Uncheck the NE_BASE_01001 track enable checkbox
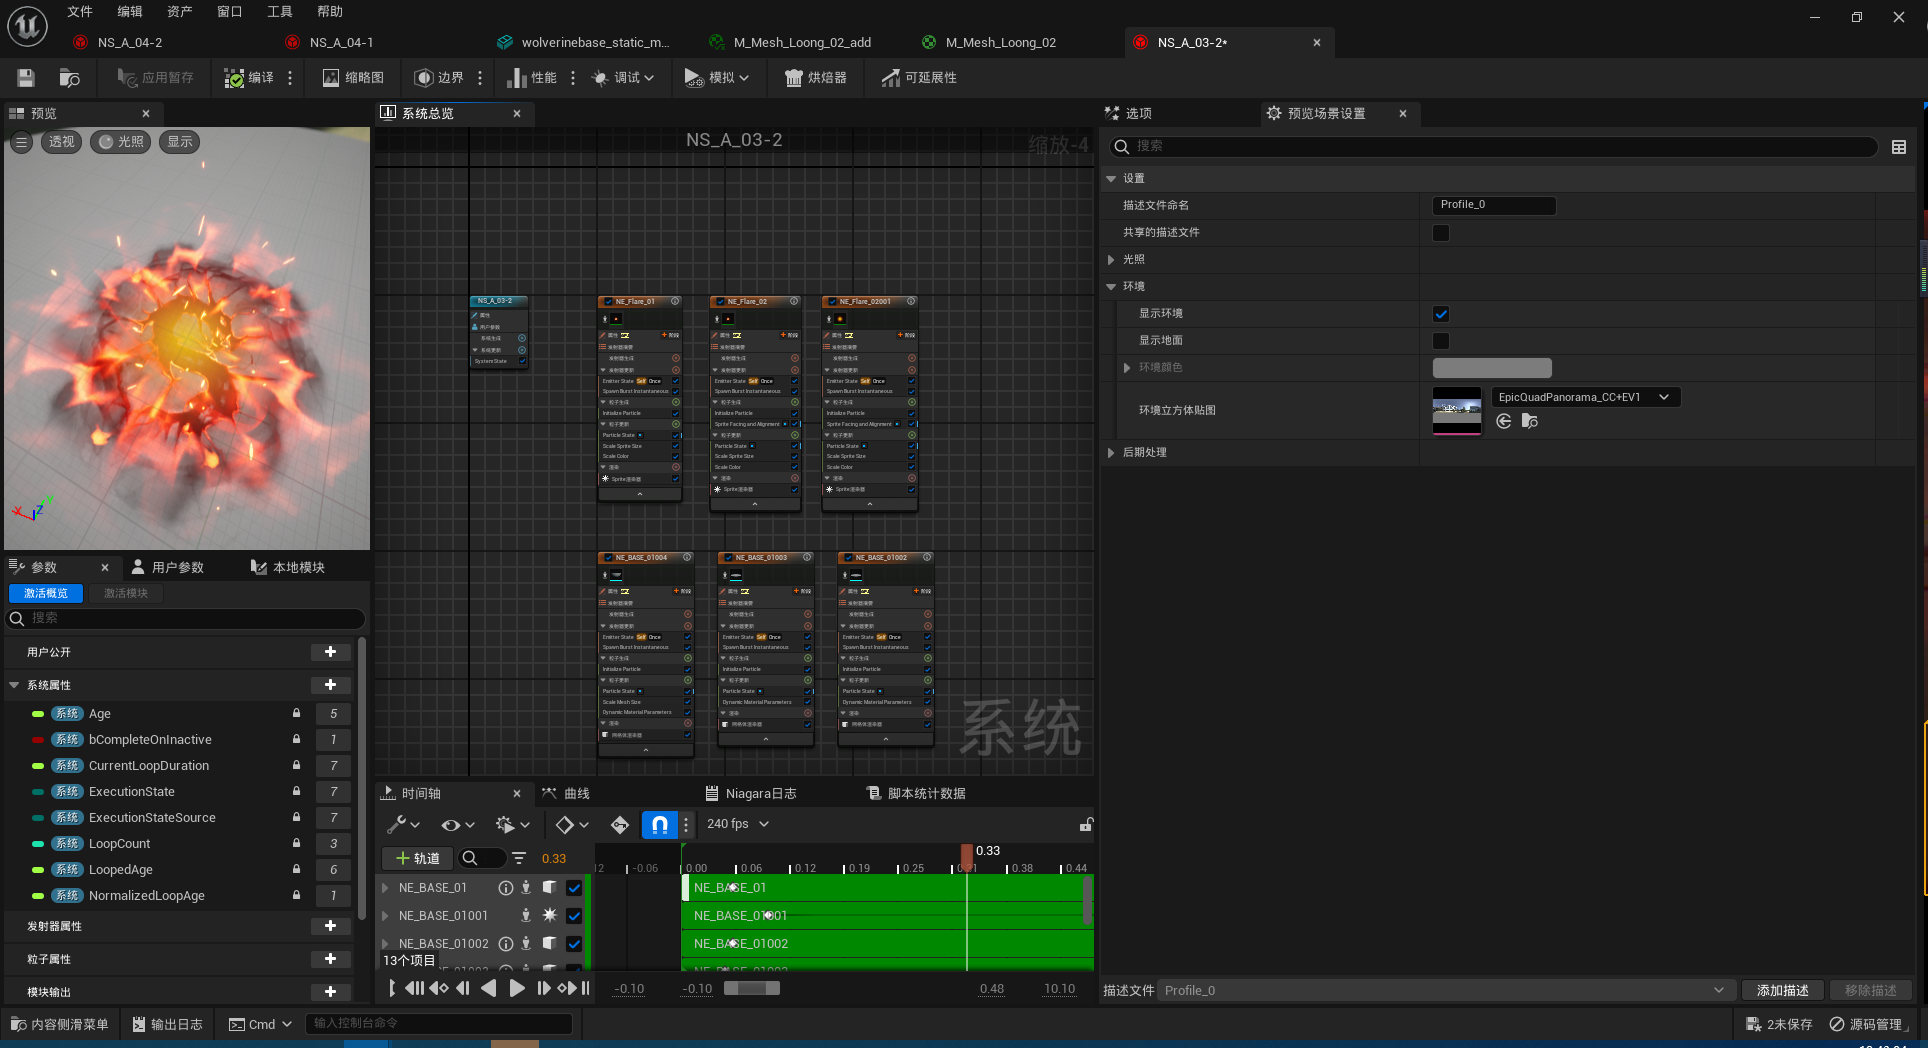The width and height of the screenshot is (1928, 1048). coord(574,916)
